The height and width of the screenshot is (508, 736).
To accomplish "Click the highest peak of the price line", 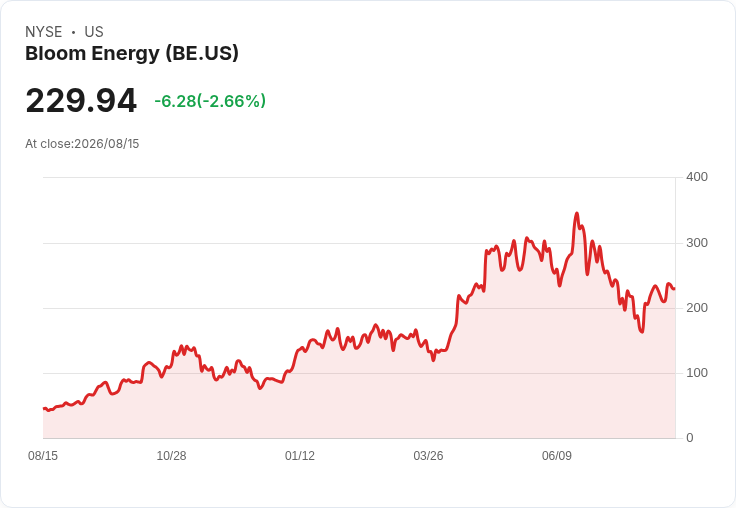I will [x=577, y=213].
